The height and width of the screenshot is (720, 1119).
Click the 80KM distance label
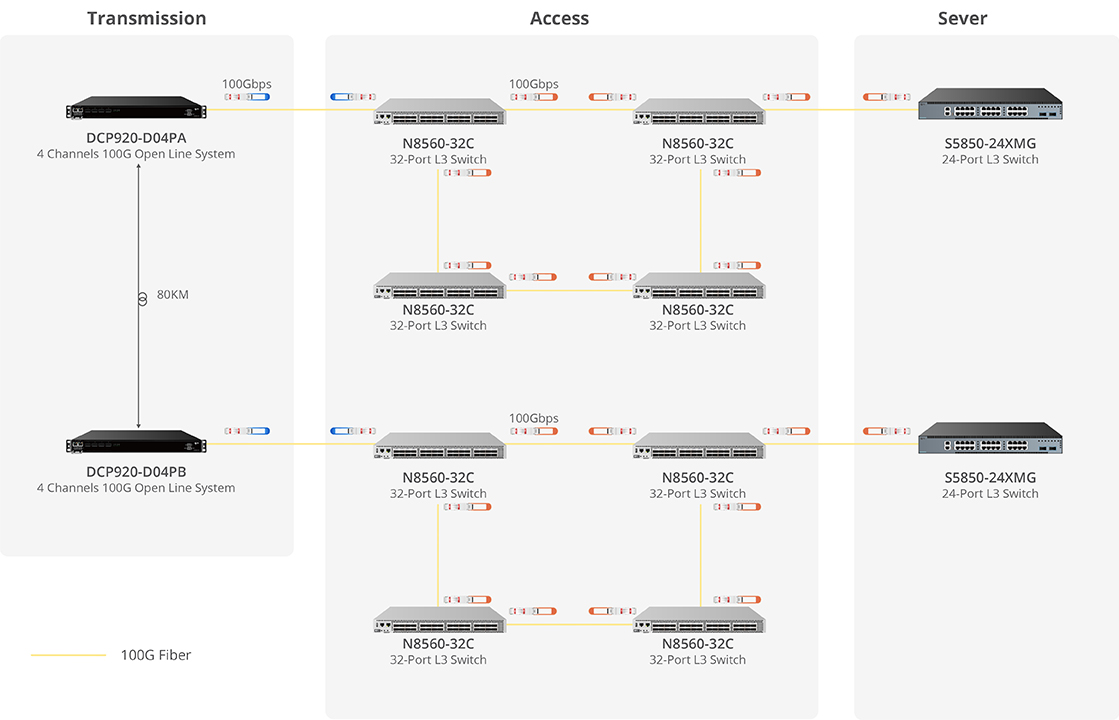[x=173, y=296]
